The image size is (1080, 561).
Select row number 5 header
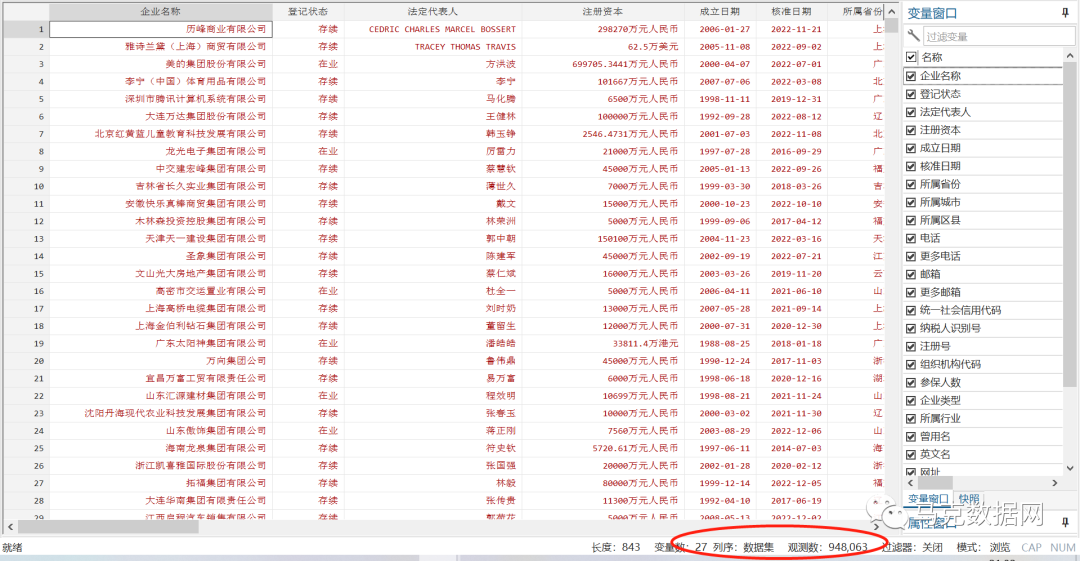pos(26,99)
